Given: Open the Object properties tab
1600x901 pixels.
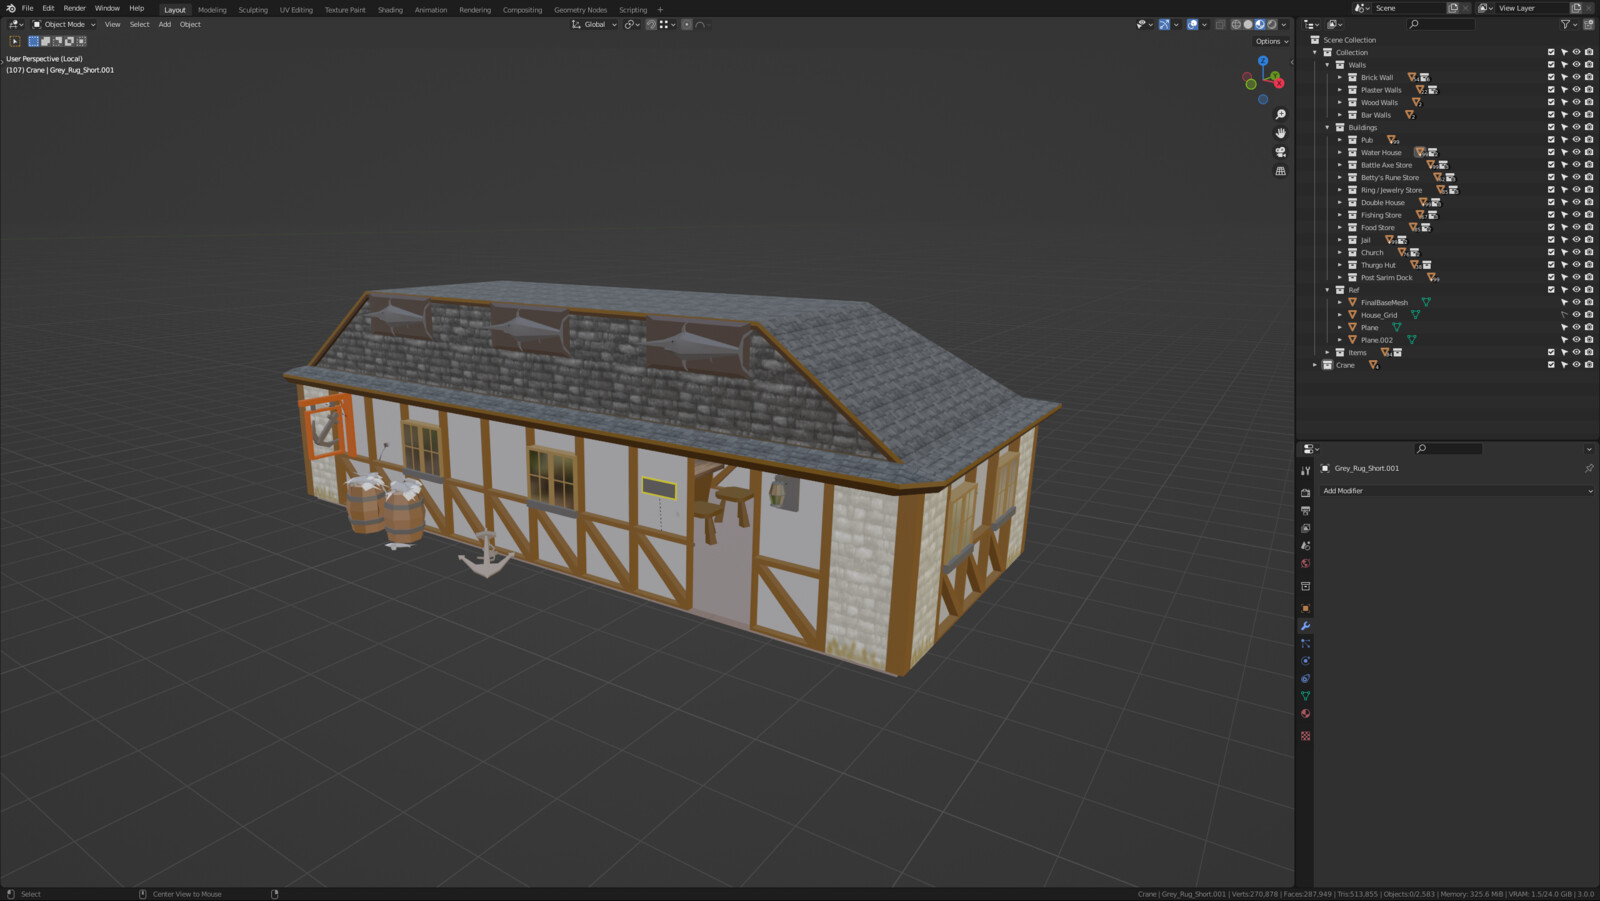Looking at the screenshot, I should (x=1305, y=608).
